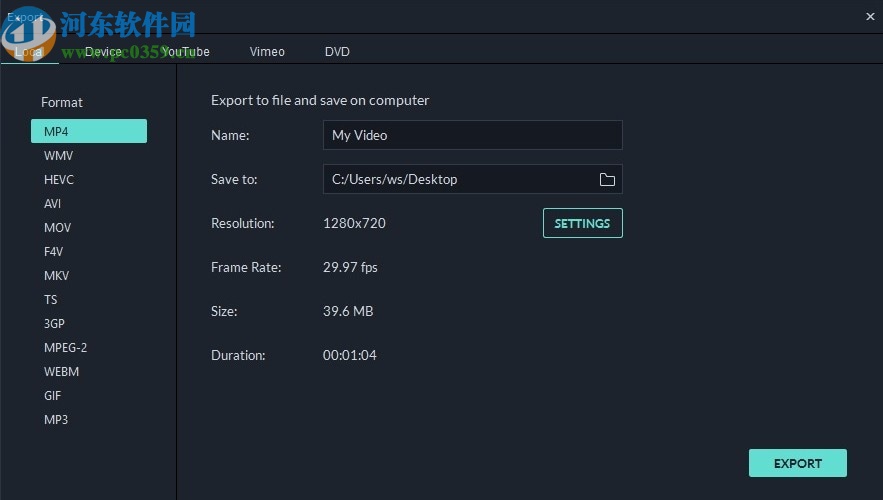Select MOV format
Screen dimensions: 883x500
click(x=57, y=227)
